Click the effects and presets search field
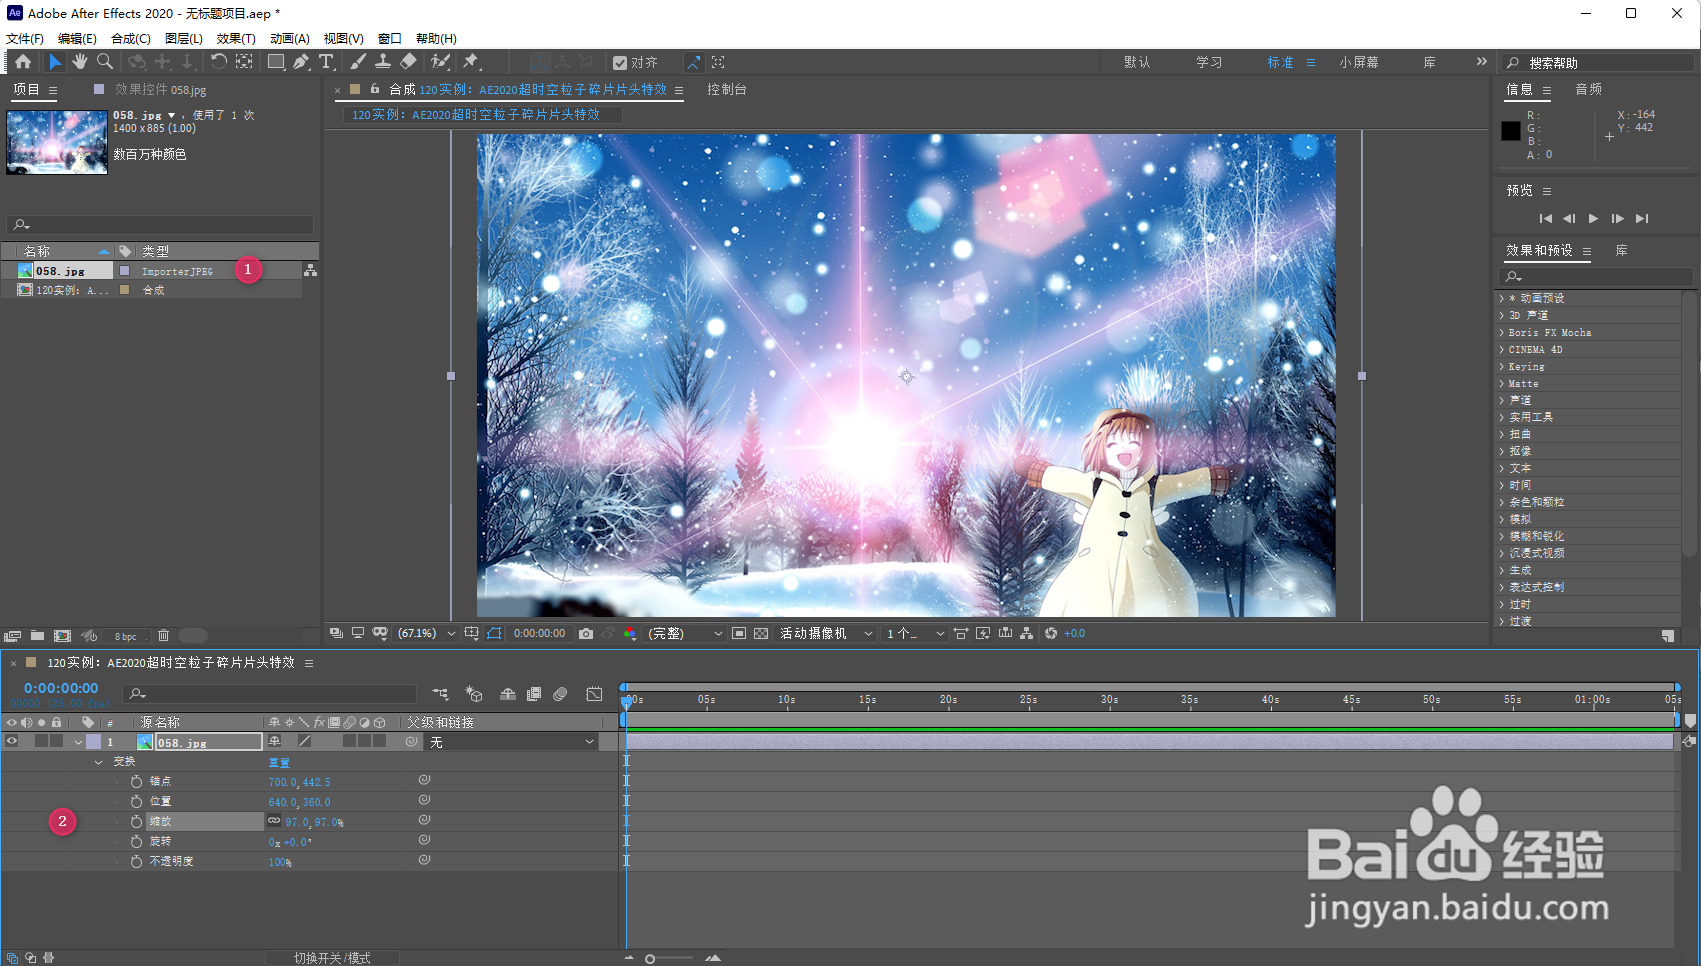The width and height of the screenshot is (1701, 966). click(x=1597, y=276)
